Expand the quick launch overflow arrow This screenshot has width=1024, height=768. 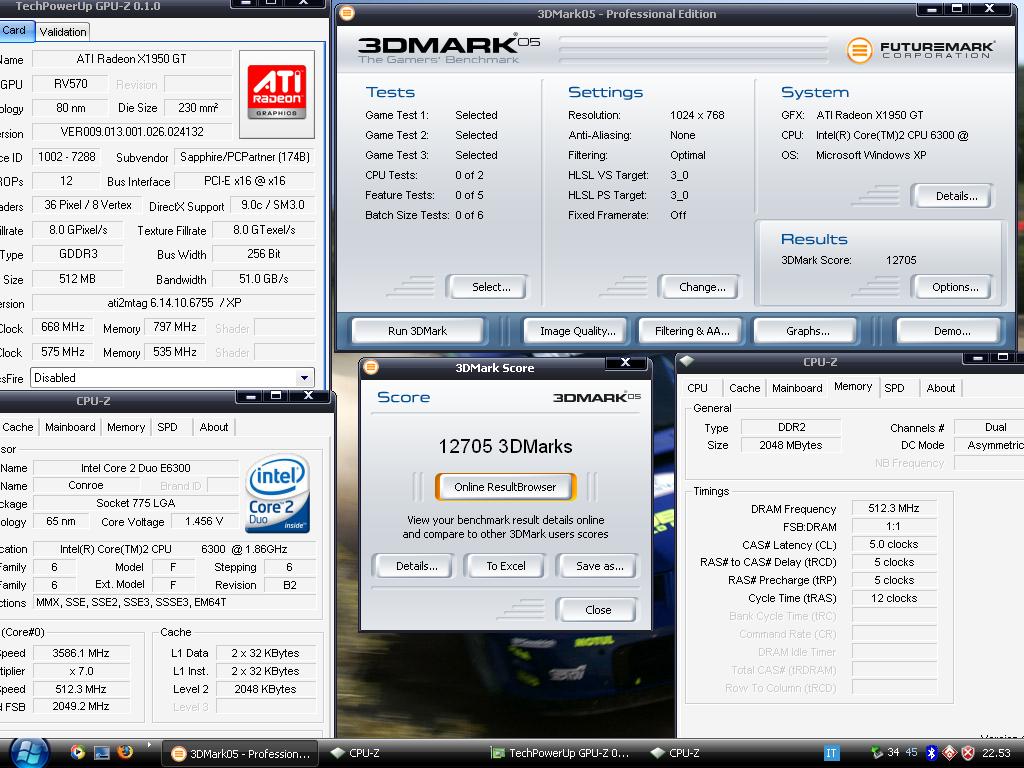coord(150,744)
